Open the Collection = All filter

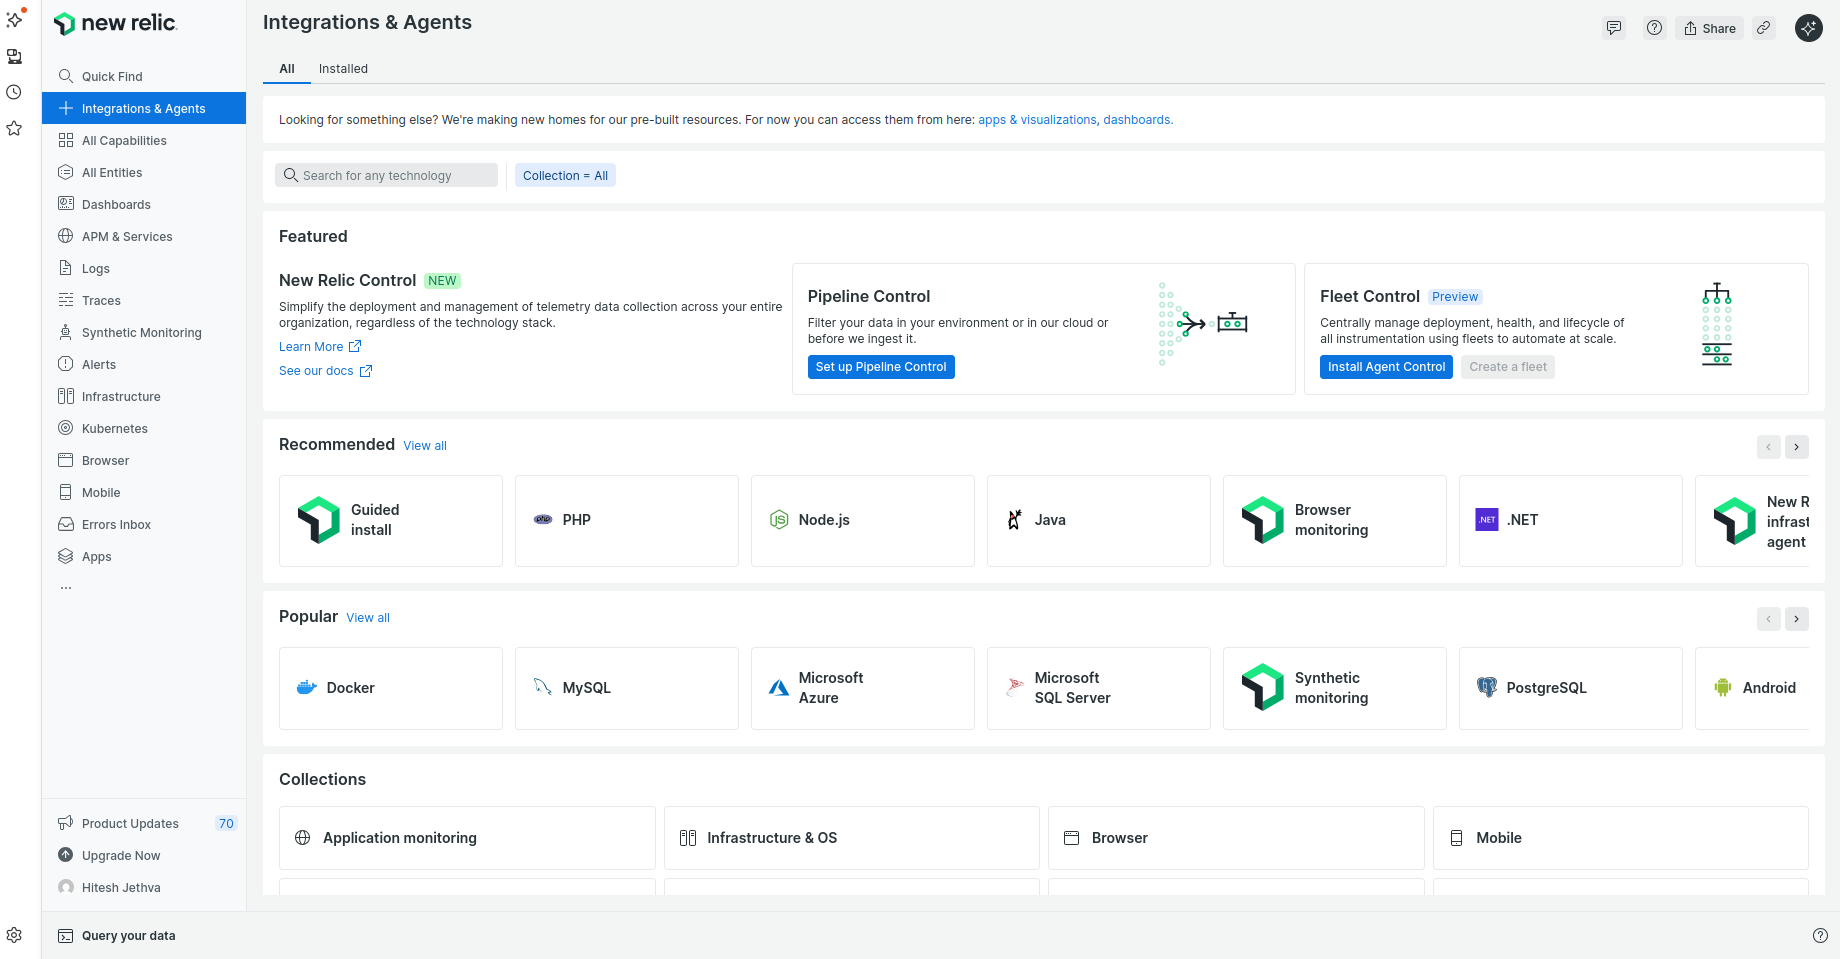[565, 175]
